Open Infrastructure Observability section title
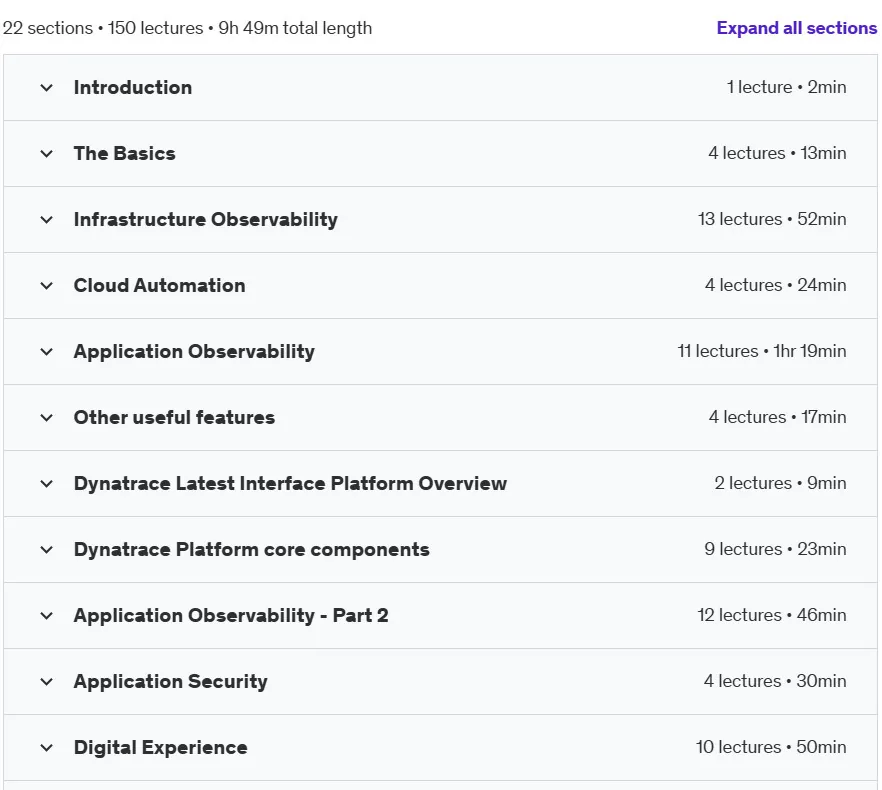882x790 pixels. point(206,219)
